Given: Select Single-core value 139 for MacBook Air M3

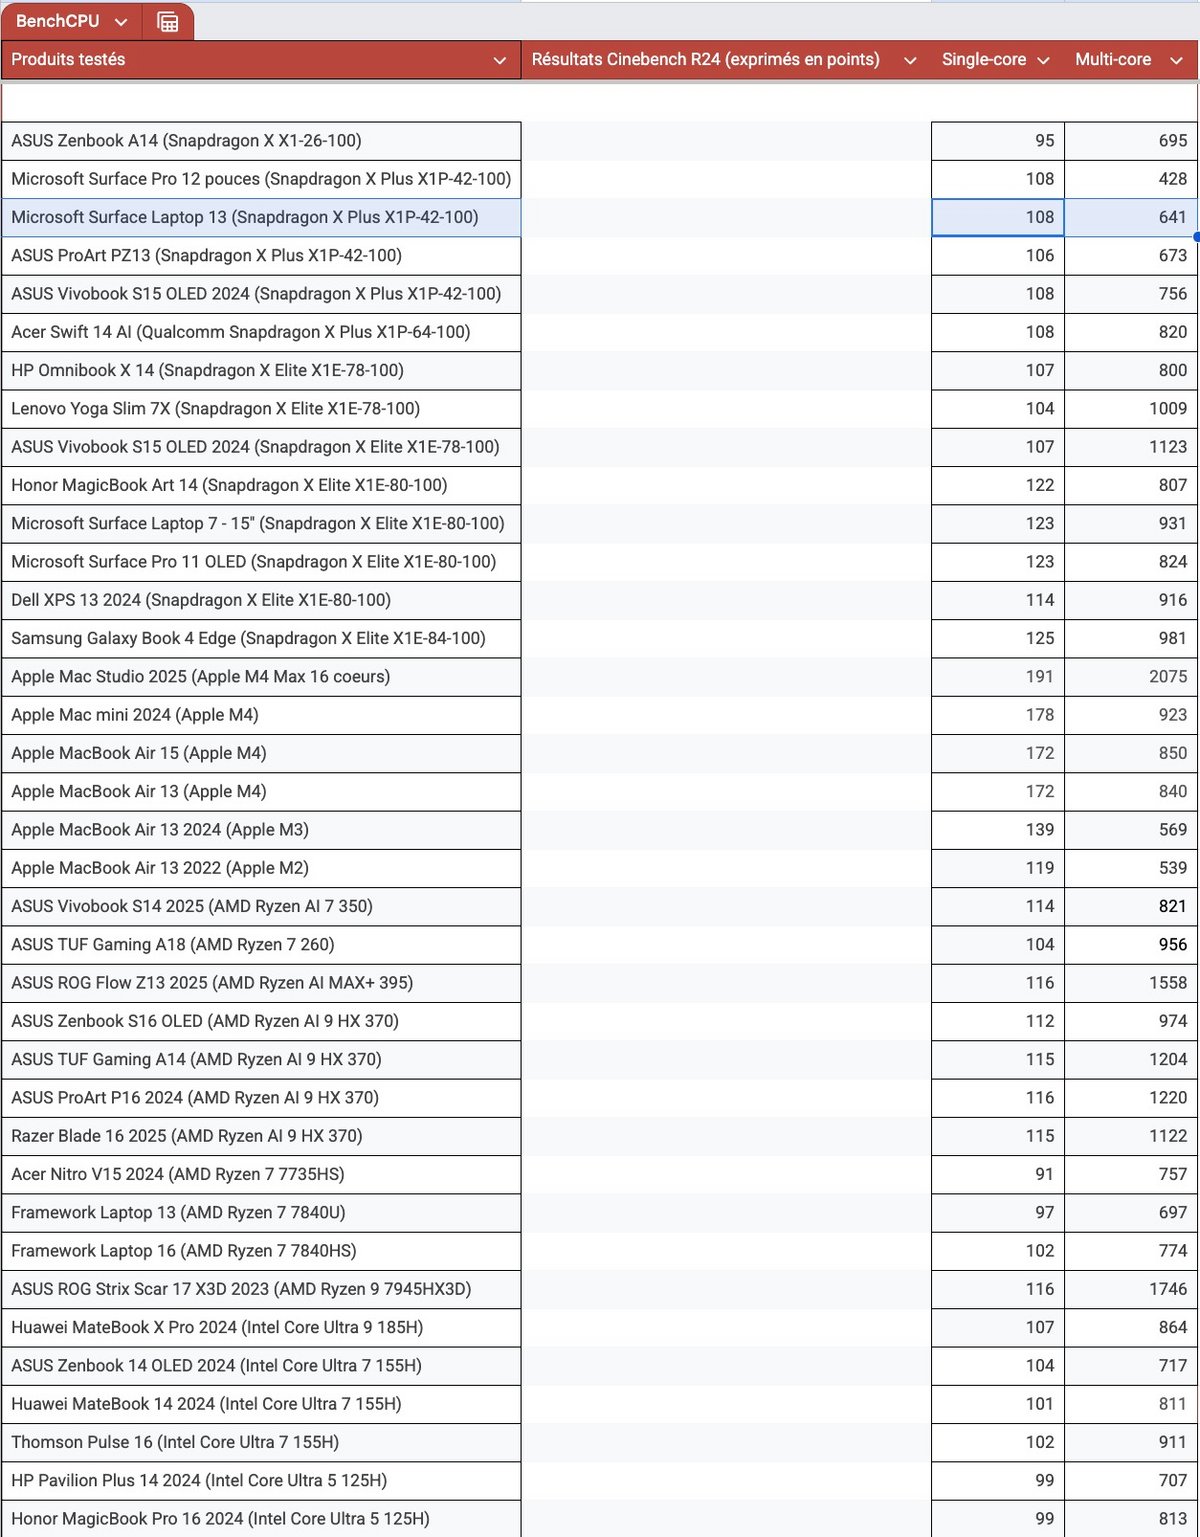Looking at the screenshot, I should coord(998,830).
